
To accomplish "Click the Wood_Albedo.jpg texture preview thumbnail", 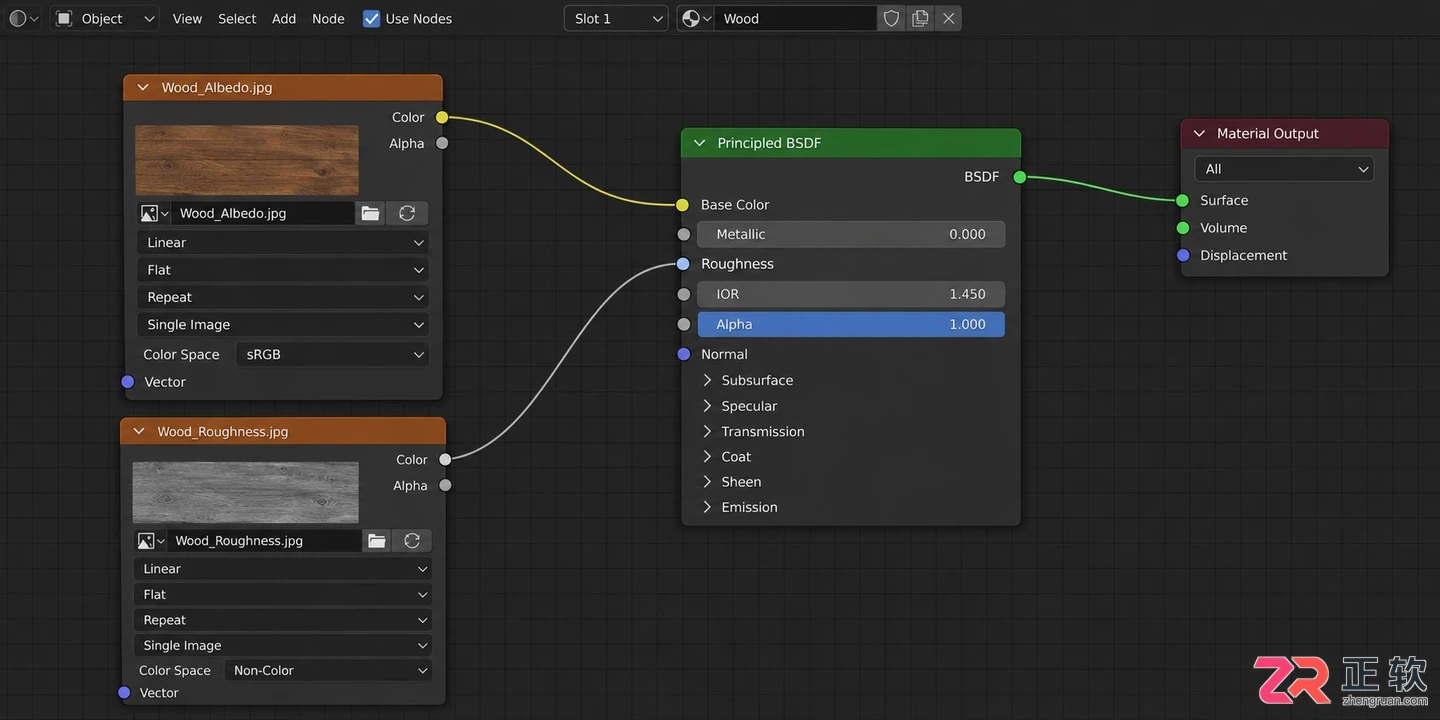I will [x=247, y=160].
